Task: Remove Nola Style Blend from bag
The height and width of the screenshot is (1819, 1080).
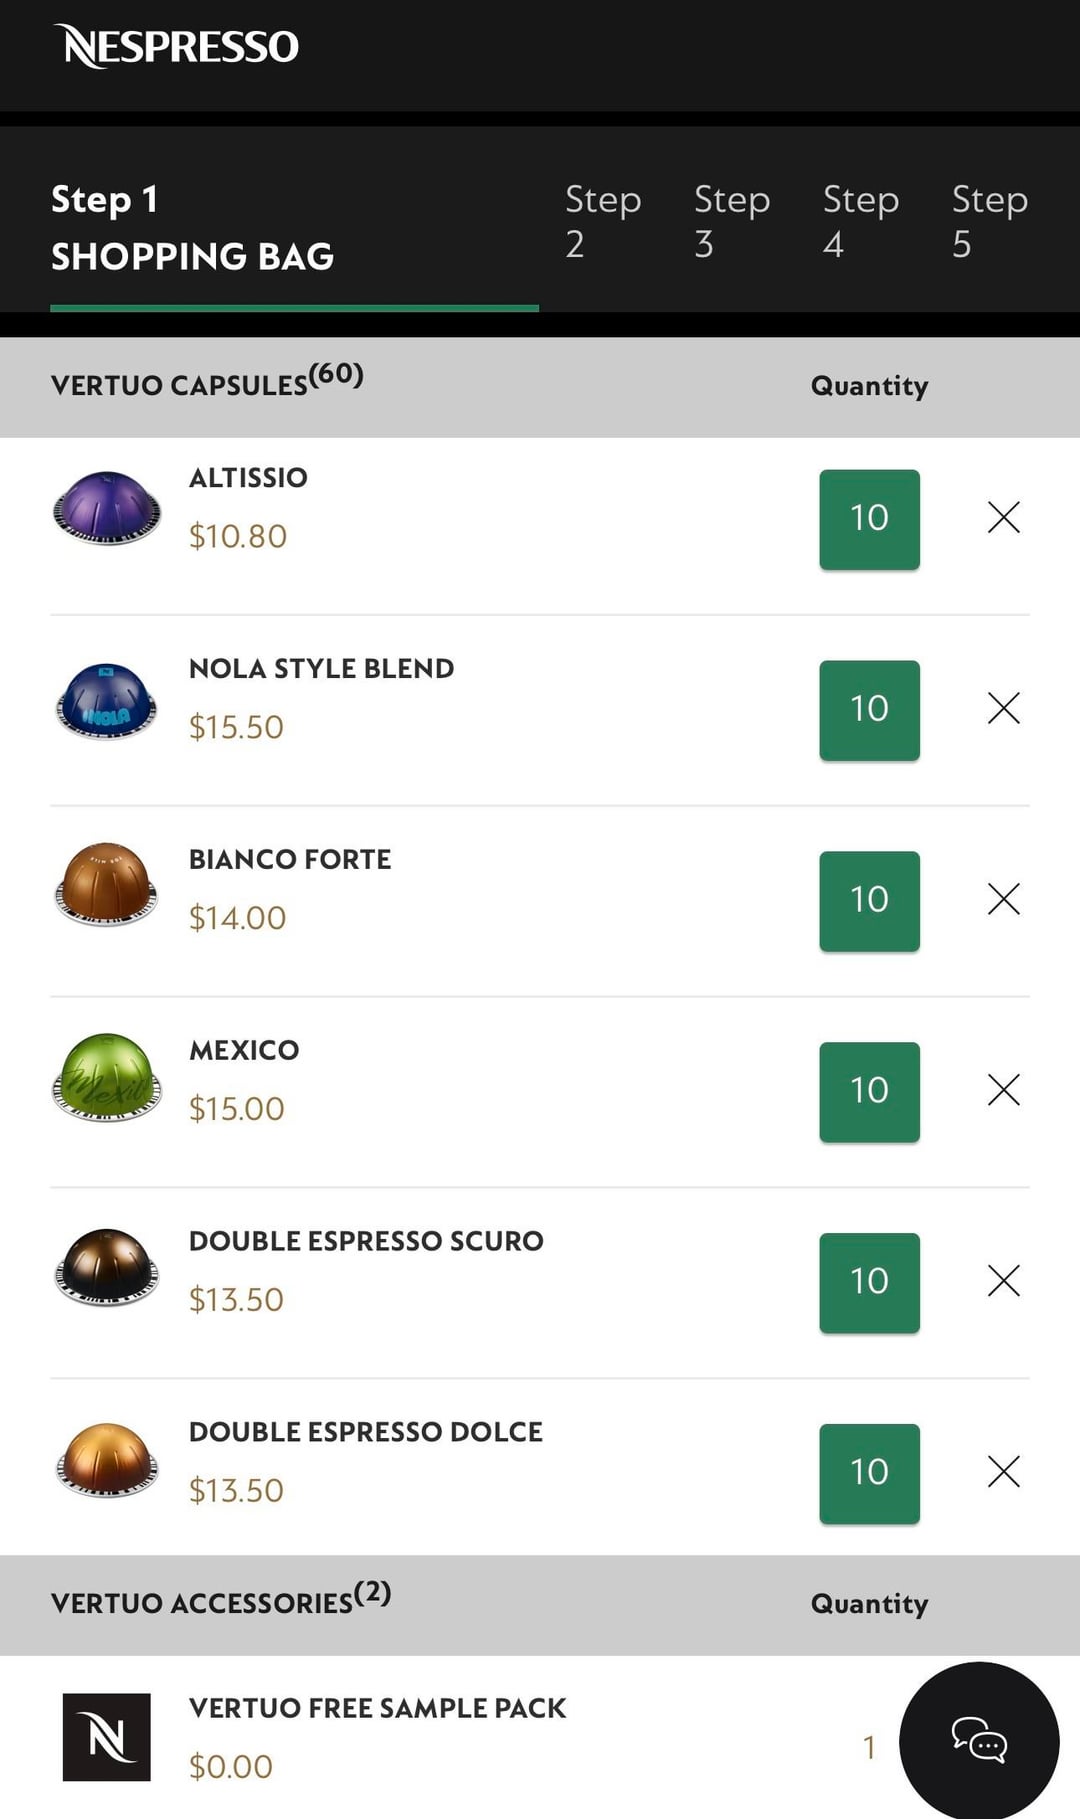Action: point(1003,708)
